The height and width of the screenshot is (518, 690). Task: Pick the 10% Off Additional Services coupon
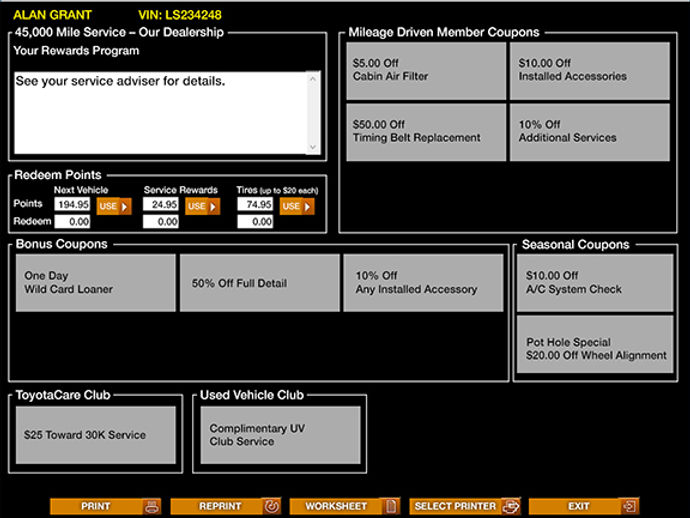590,132
